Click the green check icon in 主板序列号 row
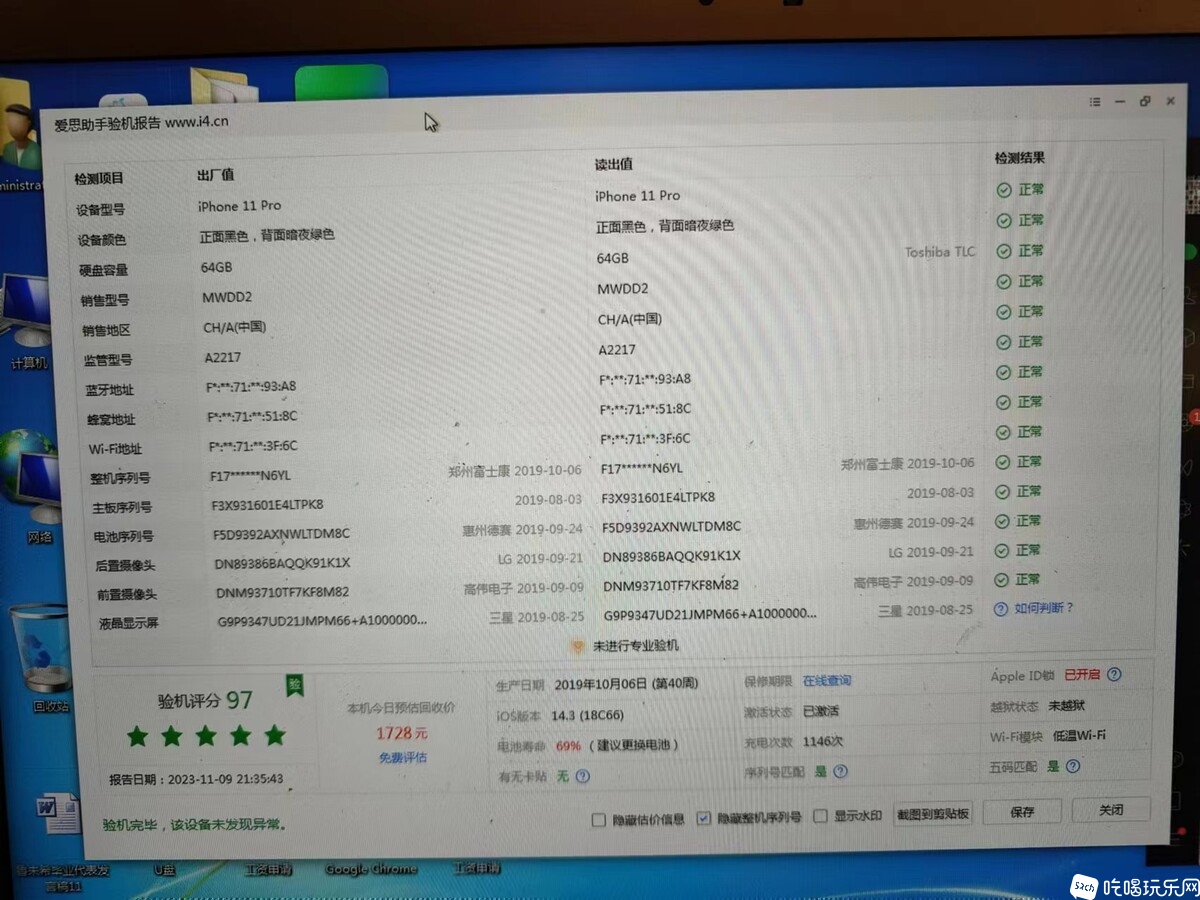1200x900 pixels. point(1002,492)
